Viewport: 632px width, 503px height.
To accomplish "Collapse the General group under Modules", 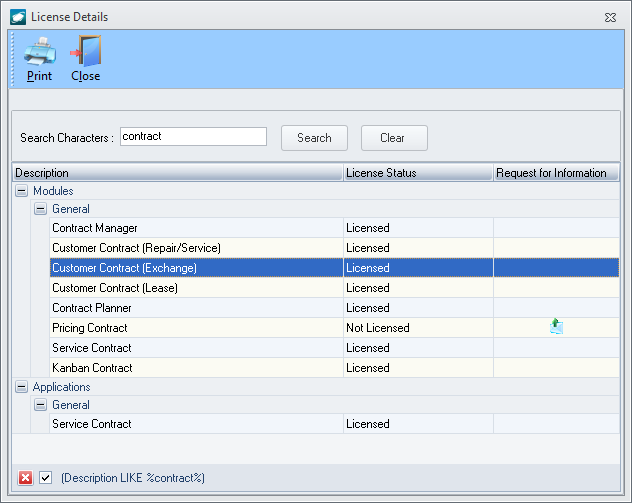I will click(x=40, y=209).
